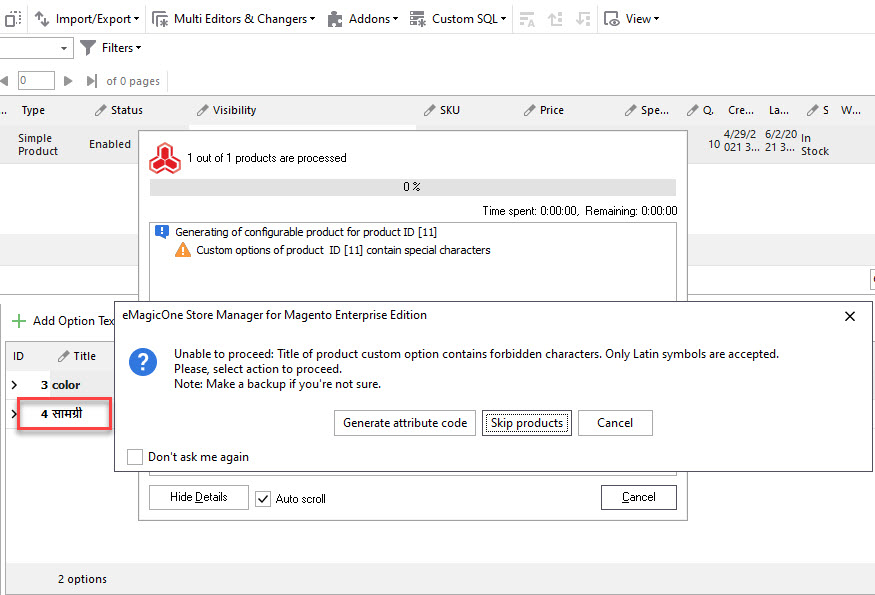Cancel the product processing dialog

point(638,497)
